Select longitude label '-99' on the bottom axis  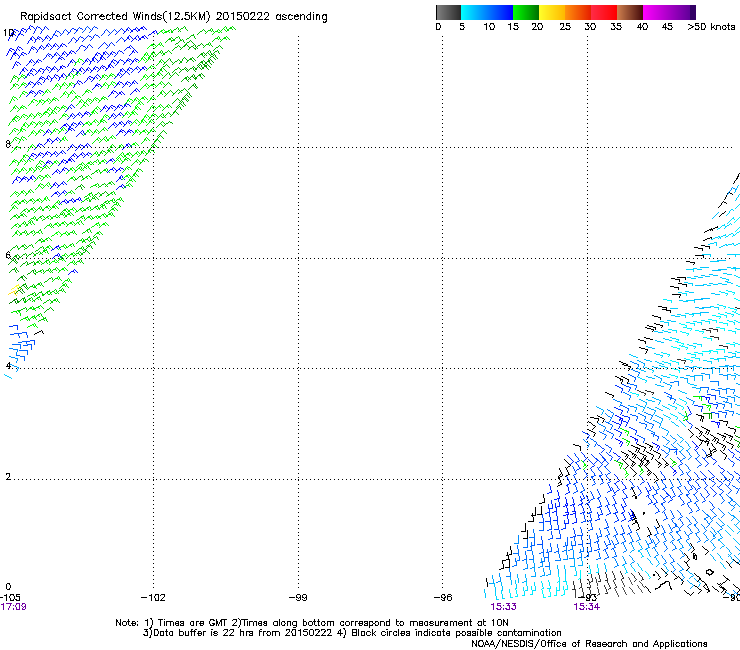tap(298, 598)
